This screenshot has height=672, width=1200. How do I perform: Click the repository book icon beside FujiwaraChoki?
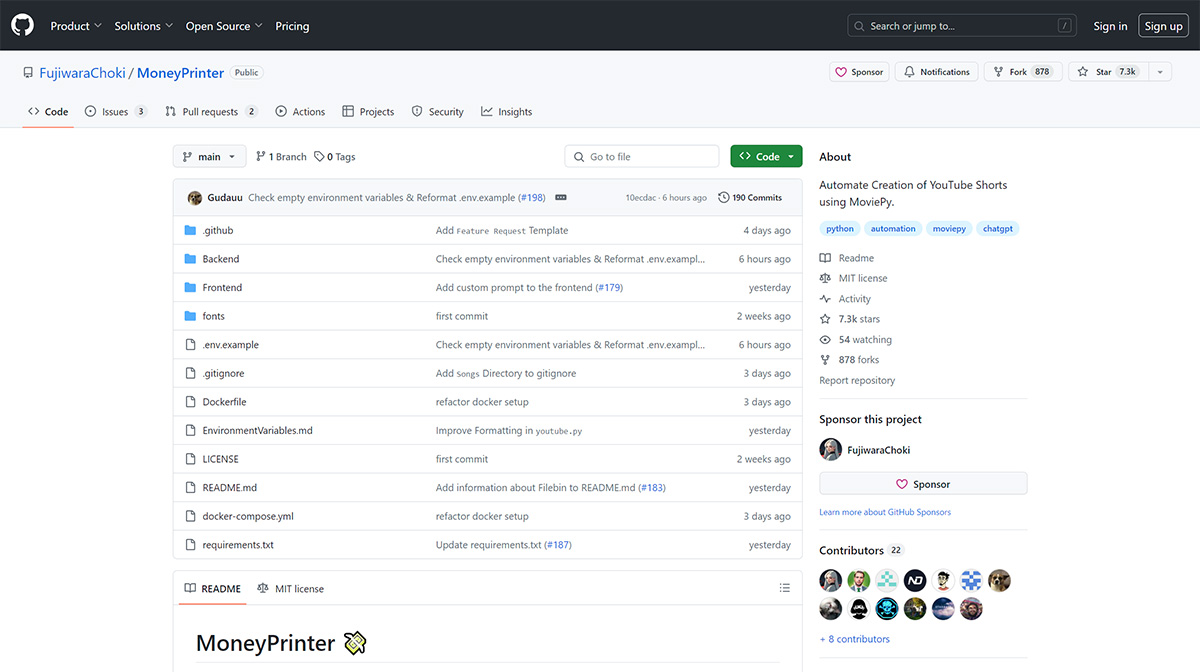point(28,71)
